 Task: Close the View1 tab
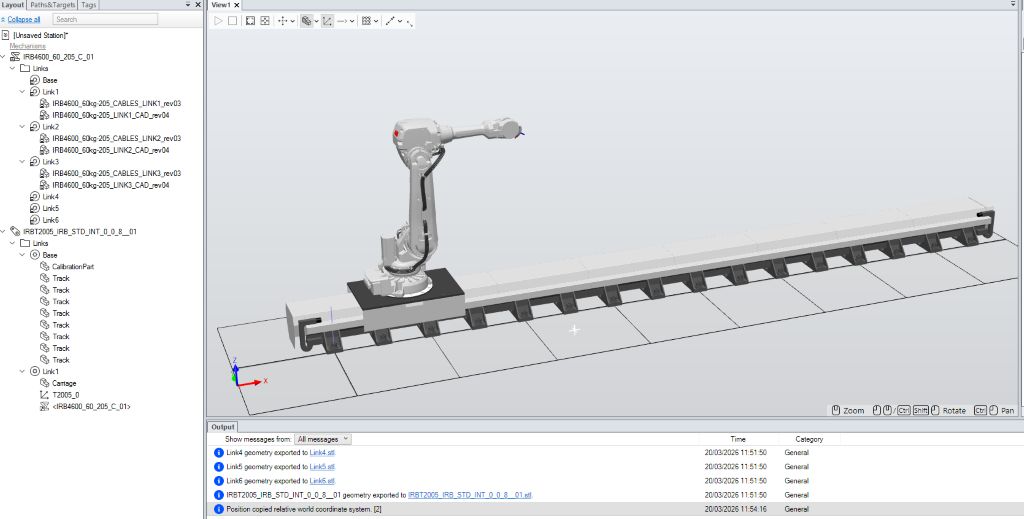[x=237, y=5]
